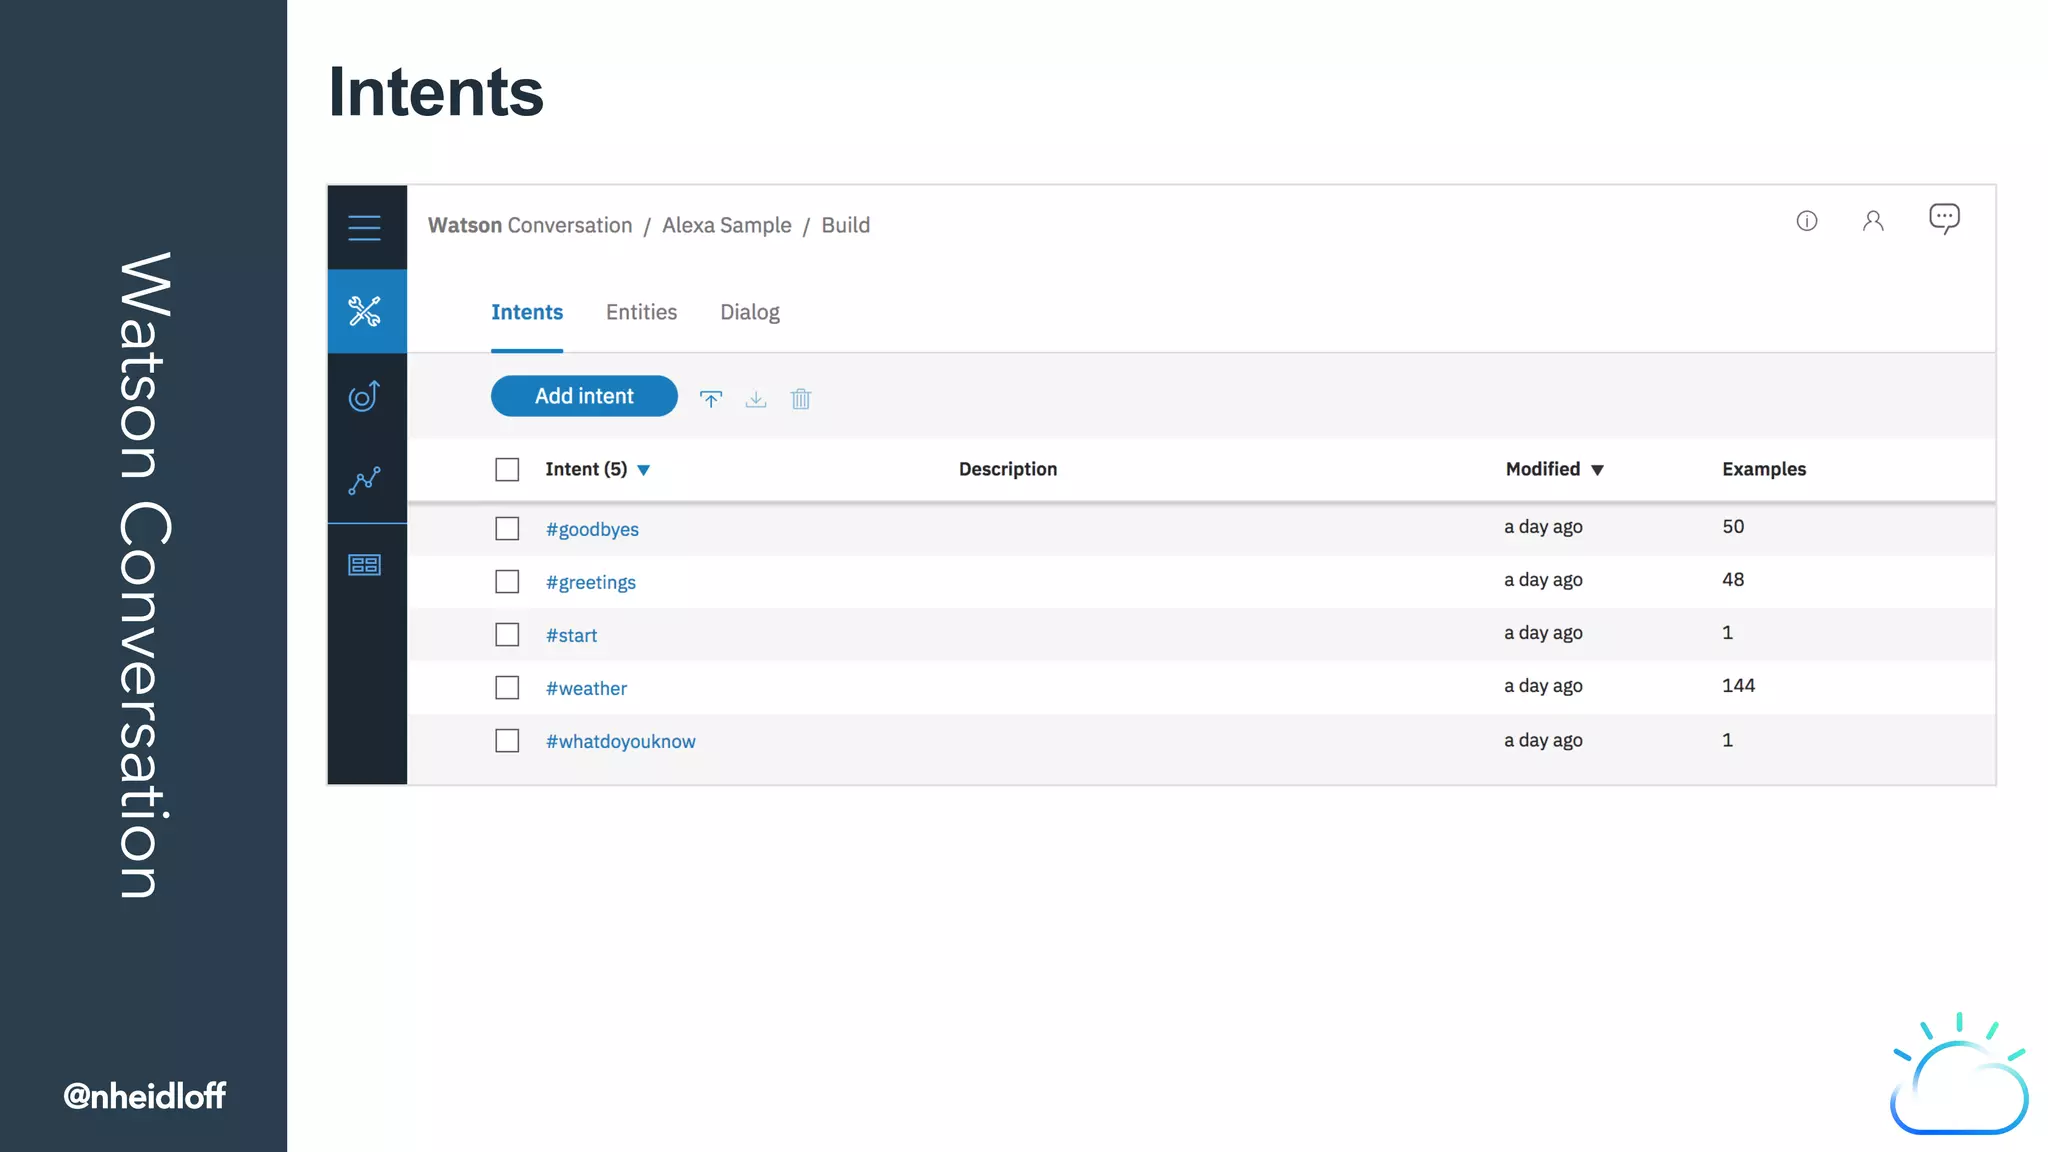Open the hamburger navigation menu
The height and width of the screenshot is (1152, 2048).
(365, 228)
